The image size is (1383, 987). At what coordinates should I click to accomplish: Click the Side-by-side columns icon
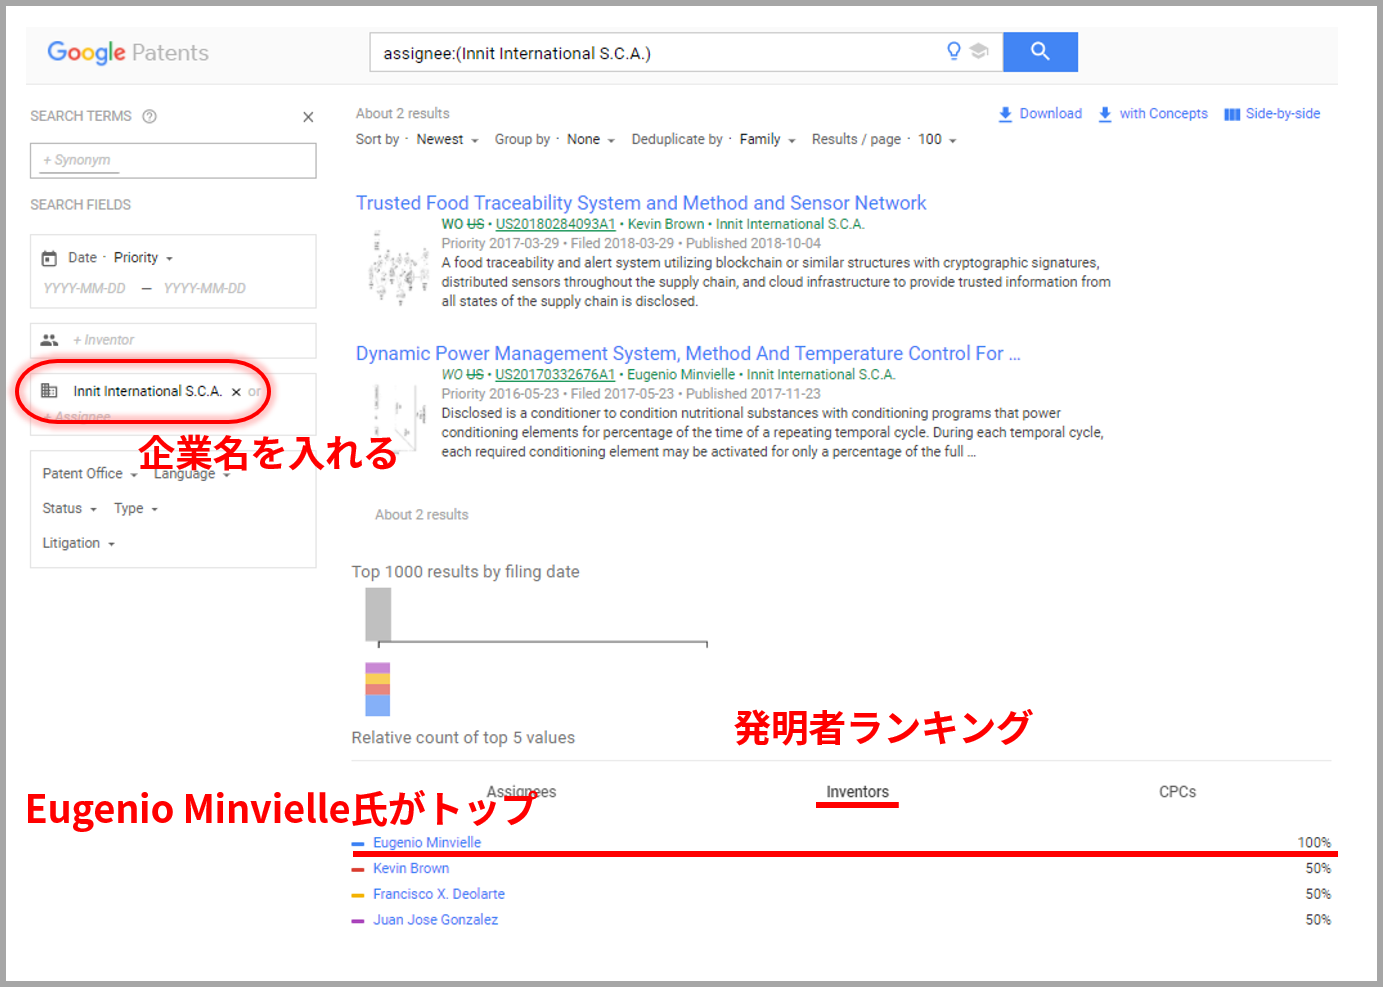pos(1232,114)
